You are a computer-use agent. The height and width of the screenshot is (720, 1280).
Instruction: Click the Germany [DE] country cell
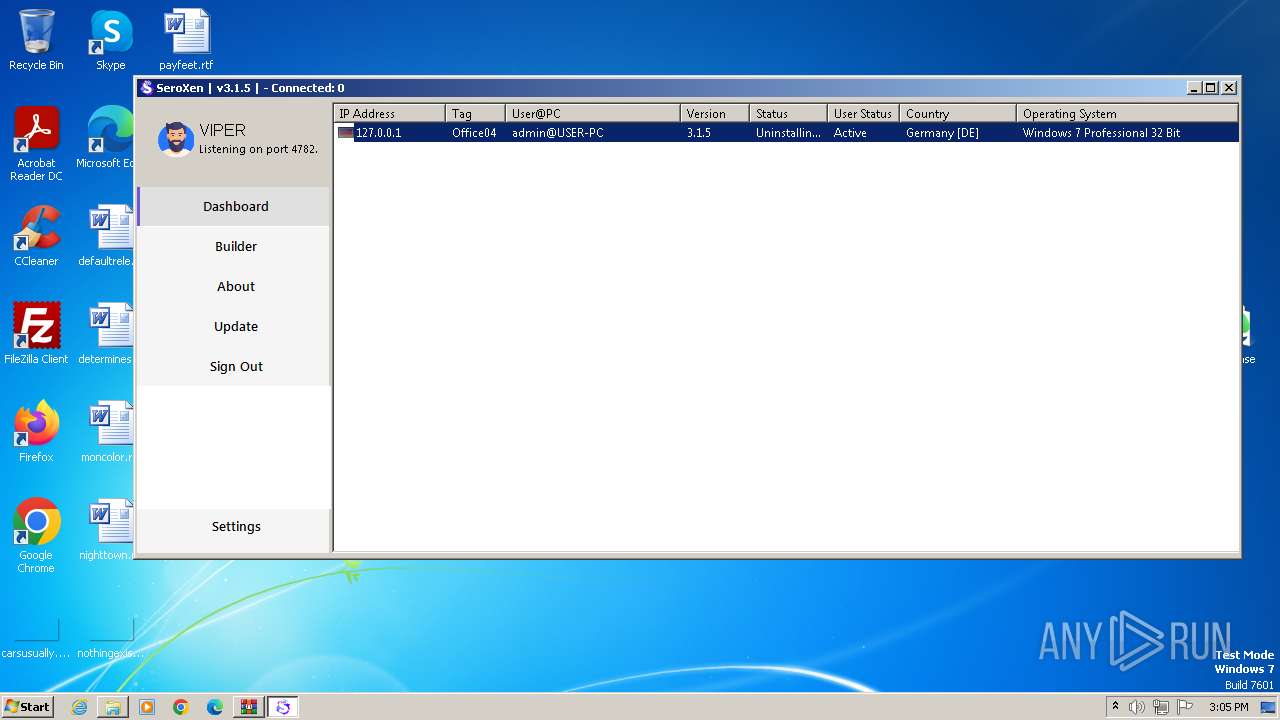[x=942, y=132]
